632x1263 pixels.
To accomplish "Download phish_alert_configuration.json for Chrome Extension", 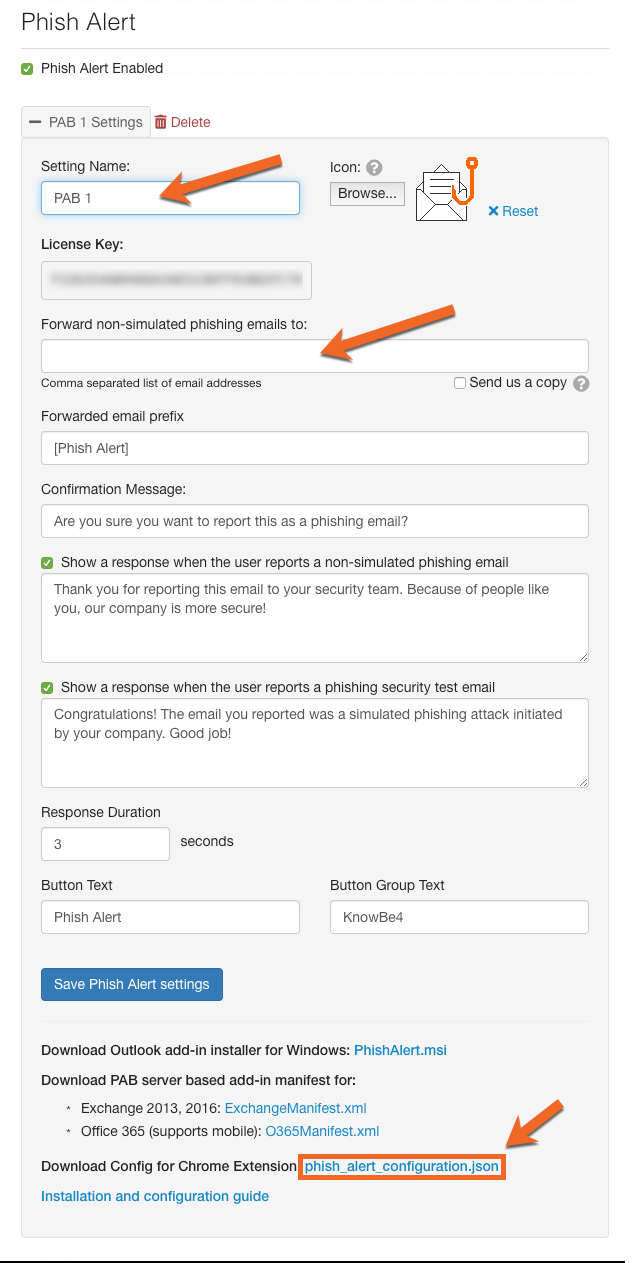I will 402,1167.
